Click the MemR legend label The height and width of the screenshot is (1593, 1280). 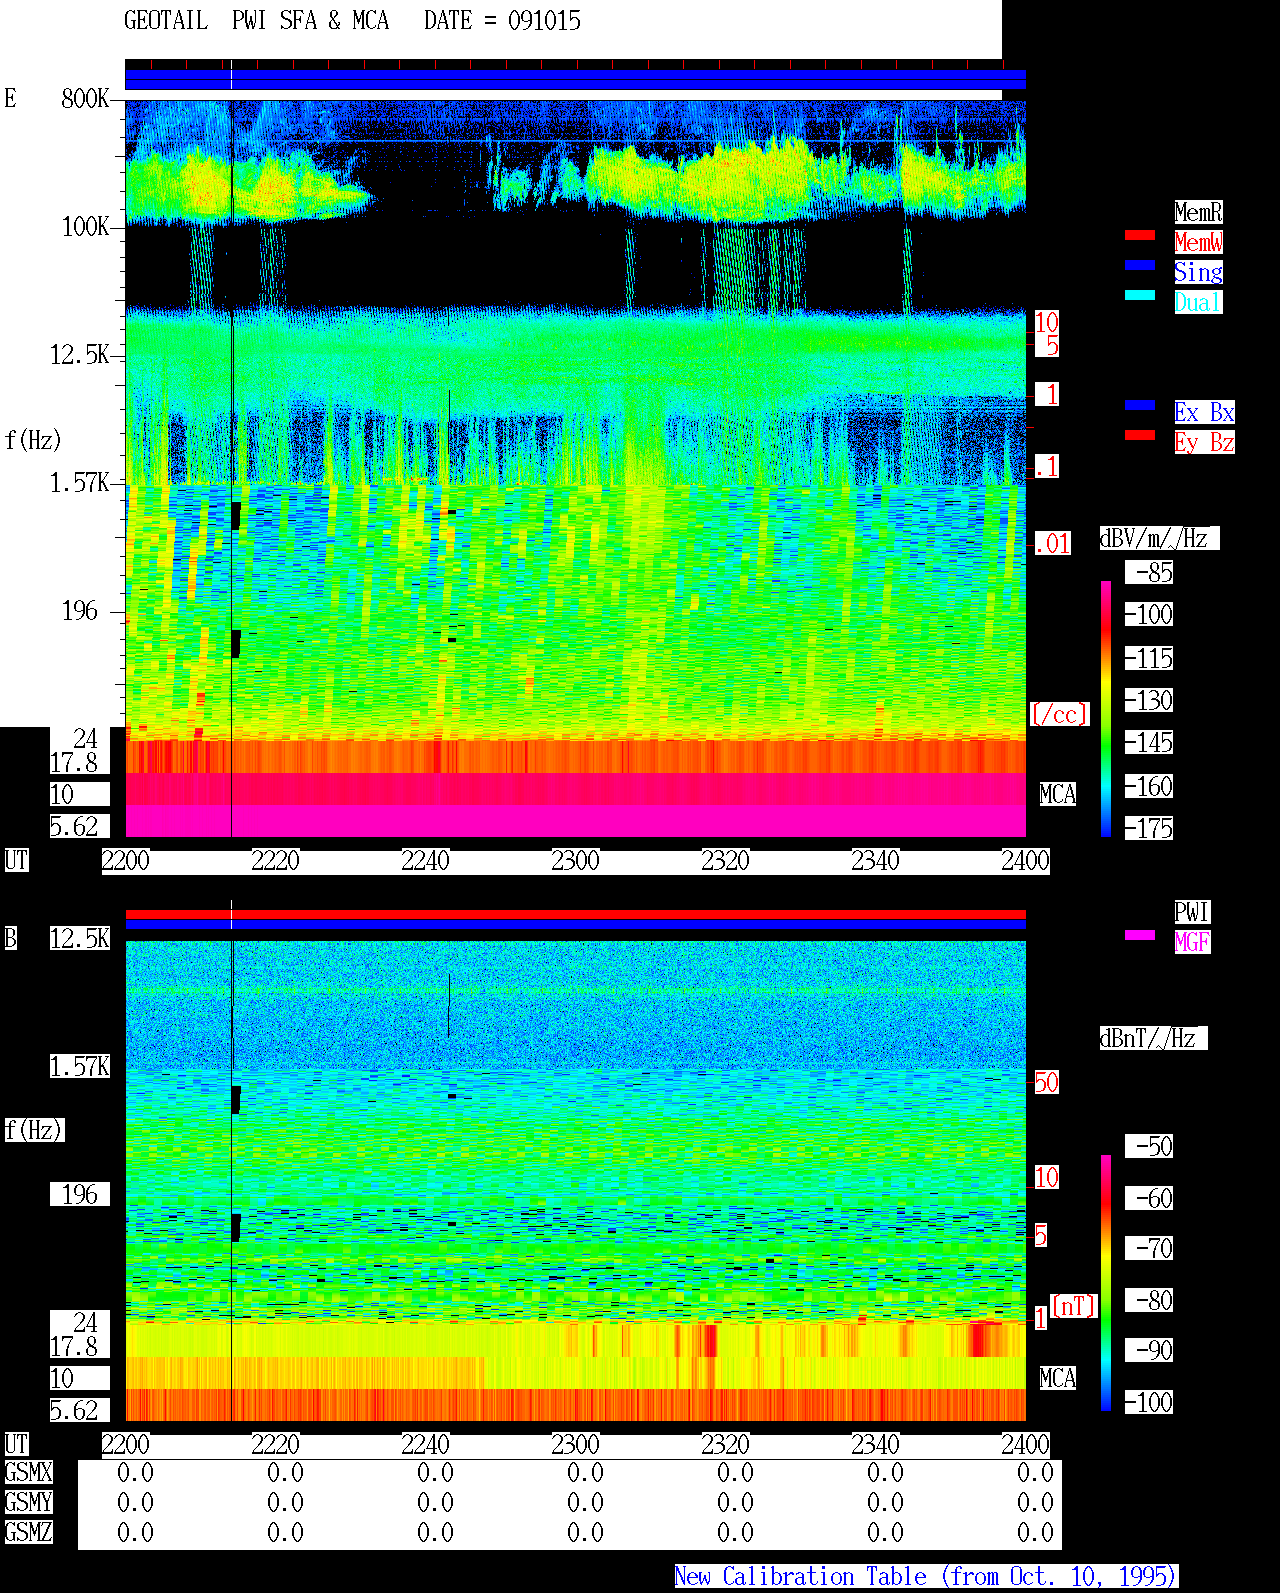pos(1198,212)
